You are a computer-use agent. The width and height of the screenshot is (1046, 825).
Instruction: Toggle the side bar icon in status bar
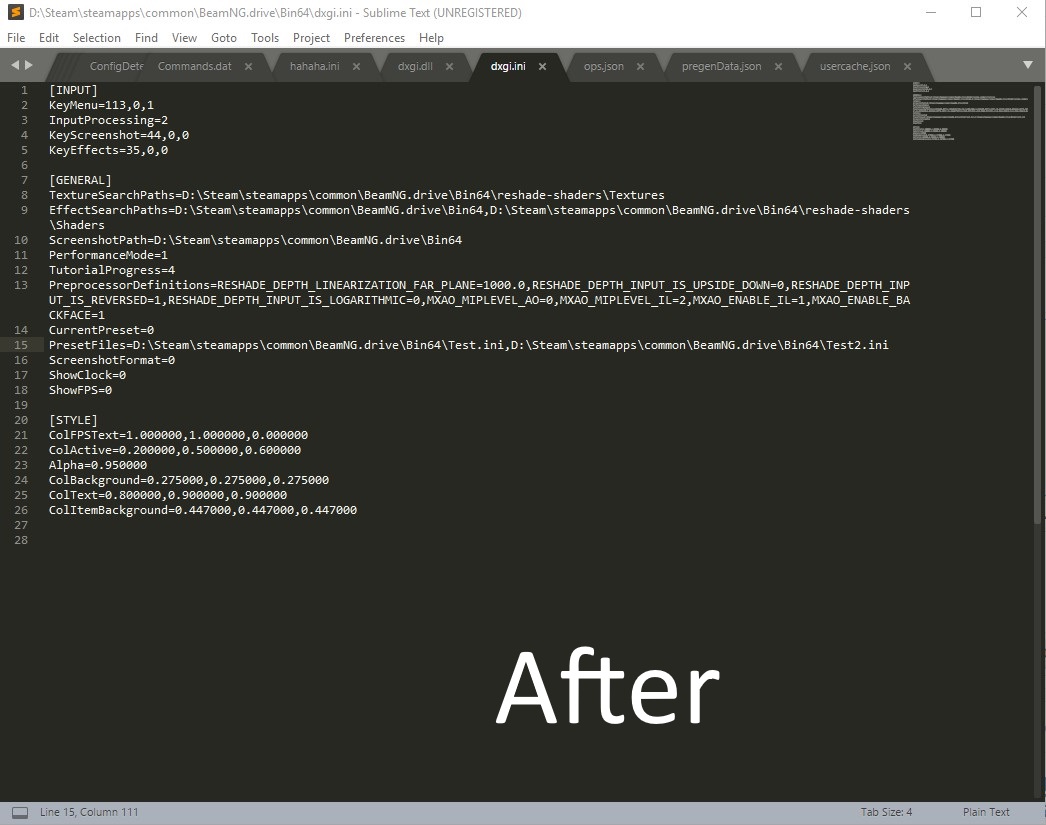click(20, 812)
